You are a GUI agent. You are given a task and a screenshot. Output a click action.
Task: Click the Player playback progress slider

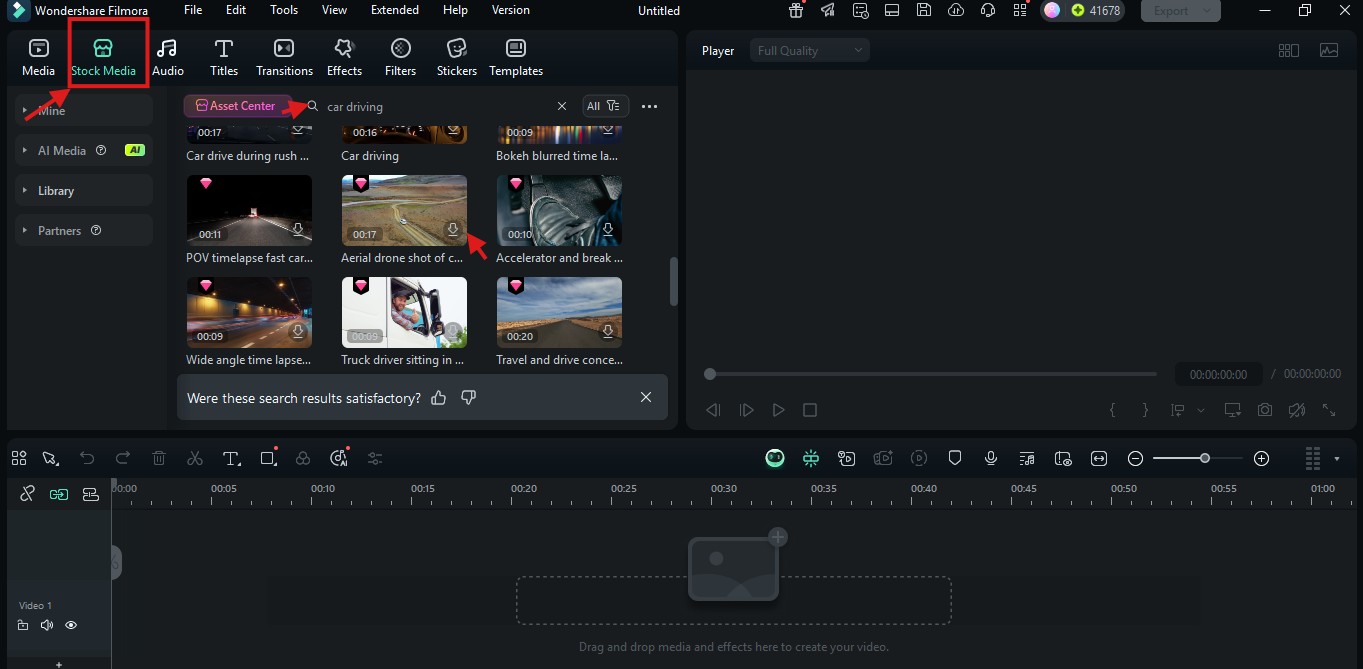coord(930,374)
